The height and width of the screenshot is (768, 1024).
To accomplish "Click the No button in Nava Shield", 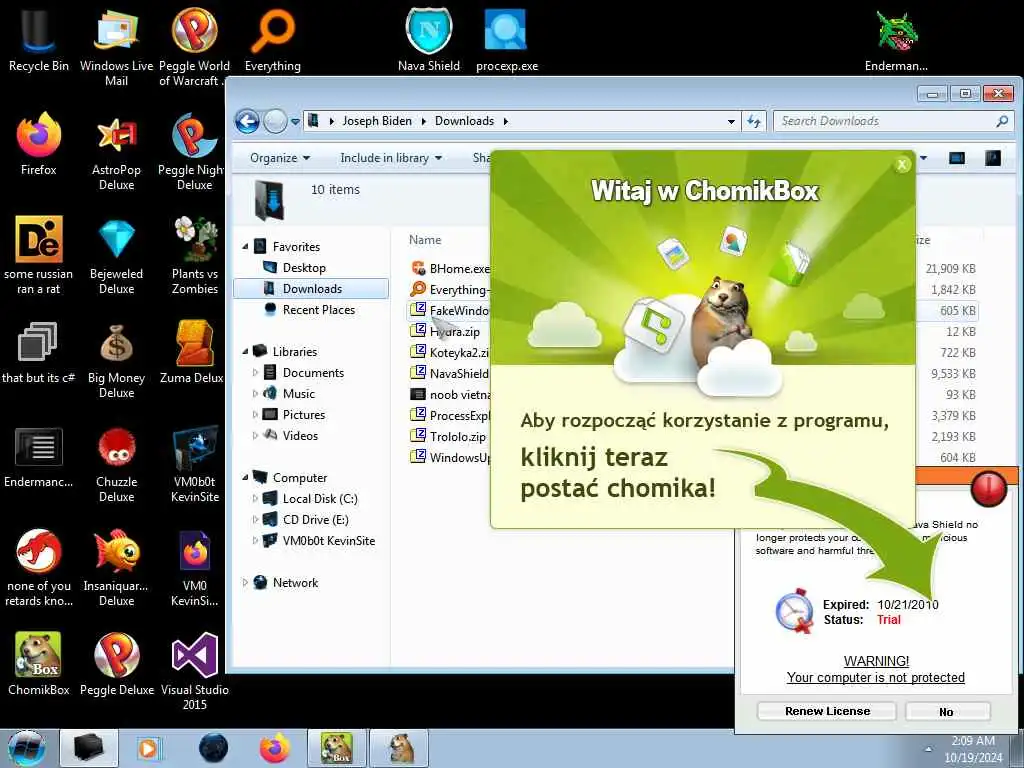I will [947, 711].
